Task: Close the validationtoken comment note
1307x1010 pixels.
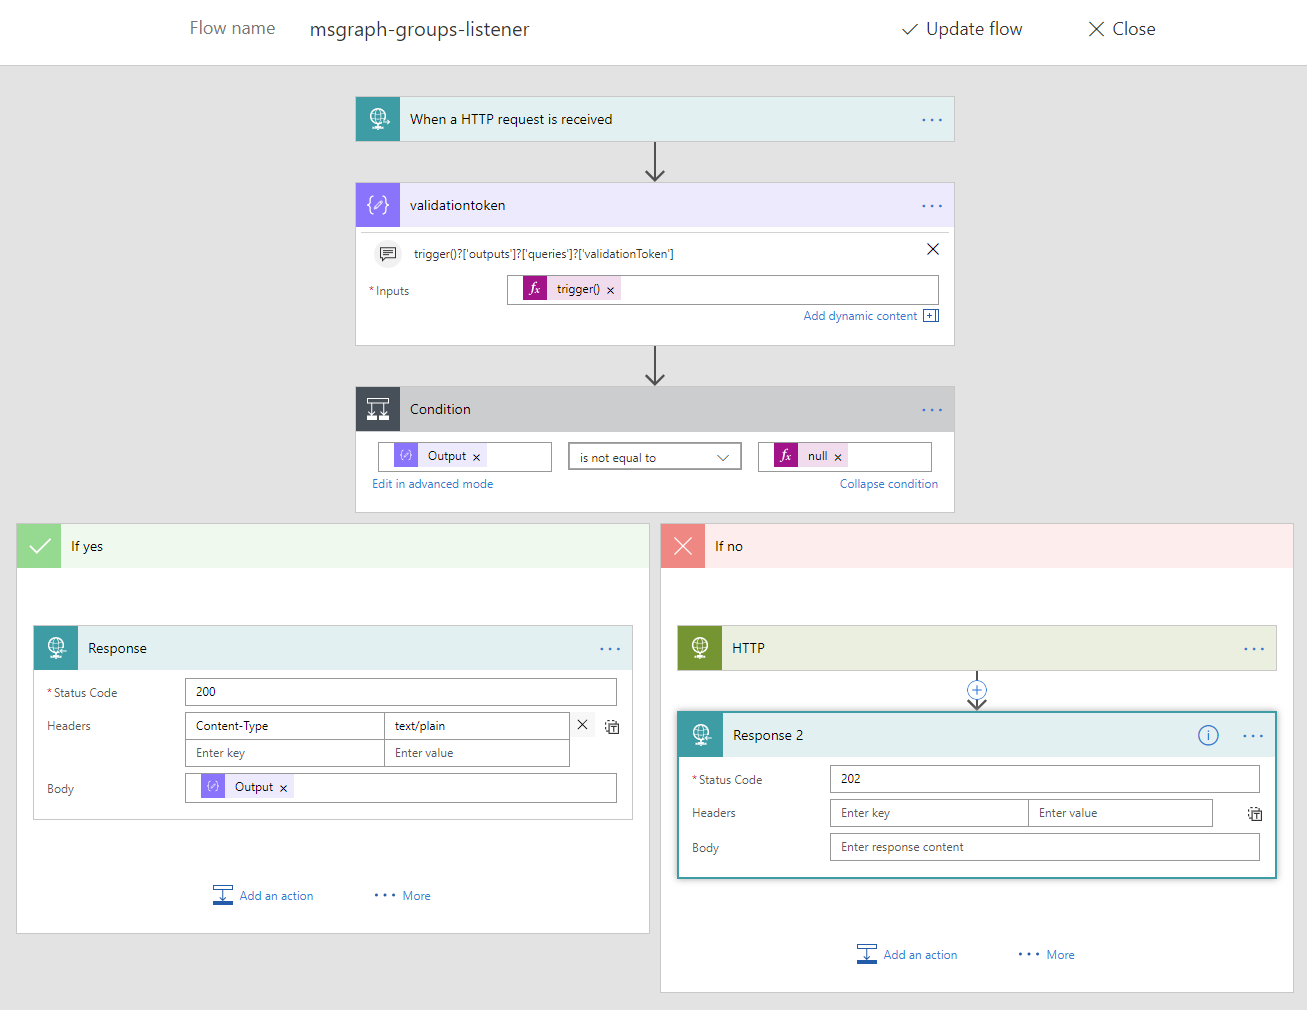Action: coord(933,249)
